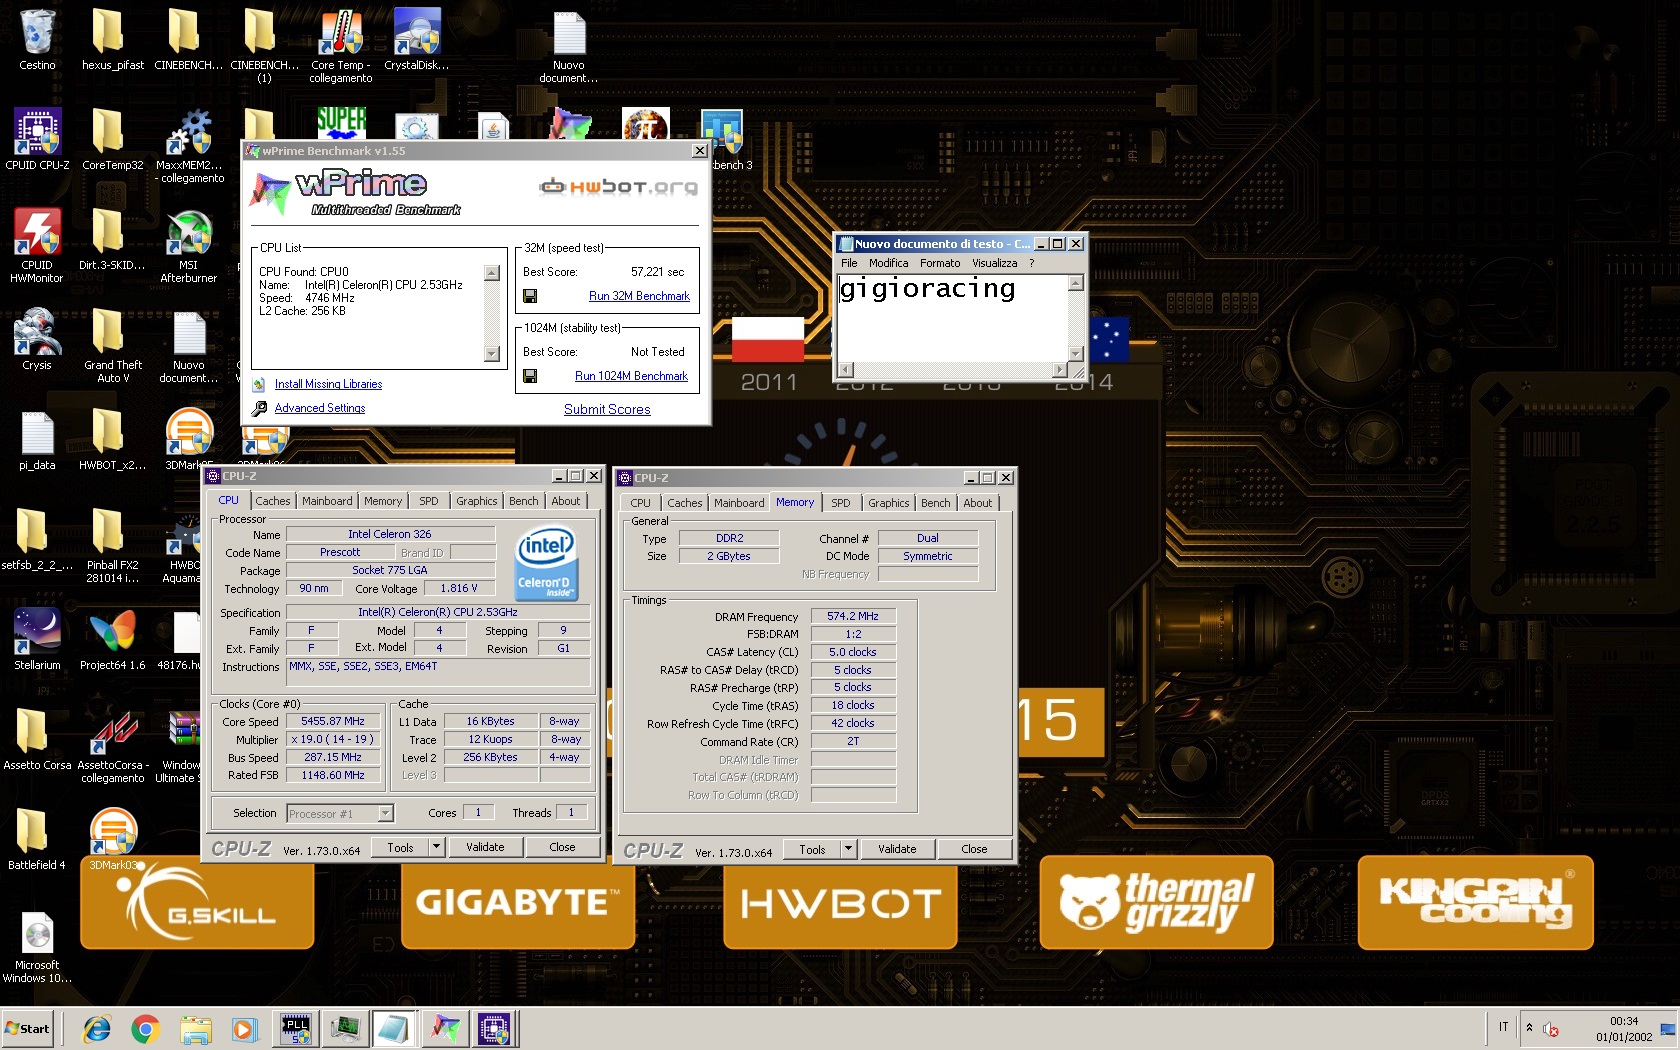Open the Tools dropdown arrow in left CPU-Z
1680x1050 pixels.
pos(436,847)
